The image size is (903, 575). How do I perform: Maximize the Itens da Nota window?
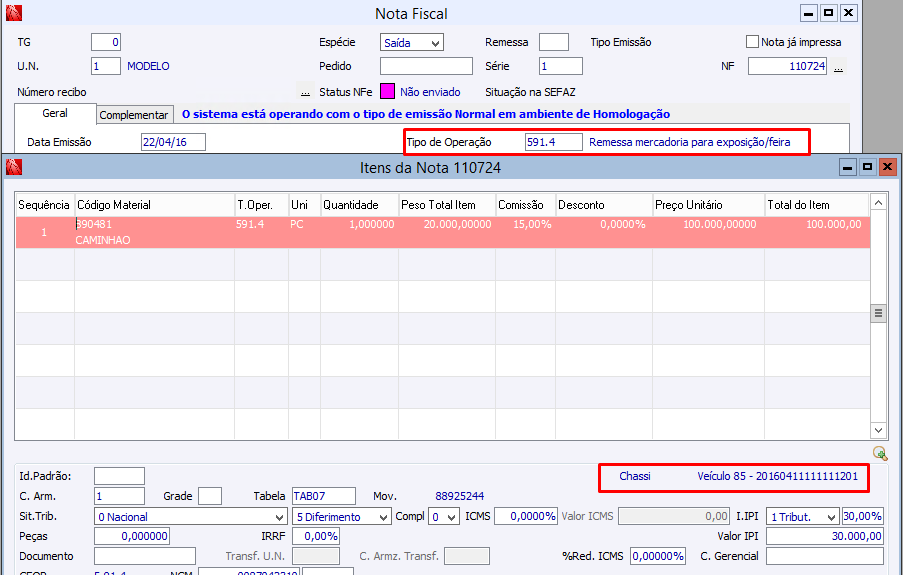[867, 167]
